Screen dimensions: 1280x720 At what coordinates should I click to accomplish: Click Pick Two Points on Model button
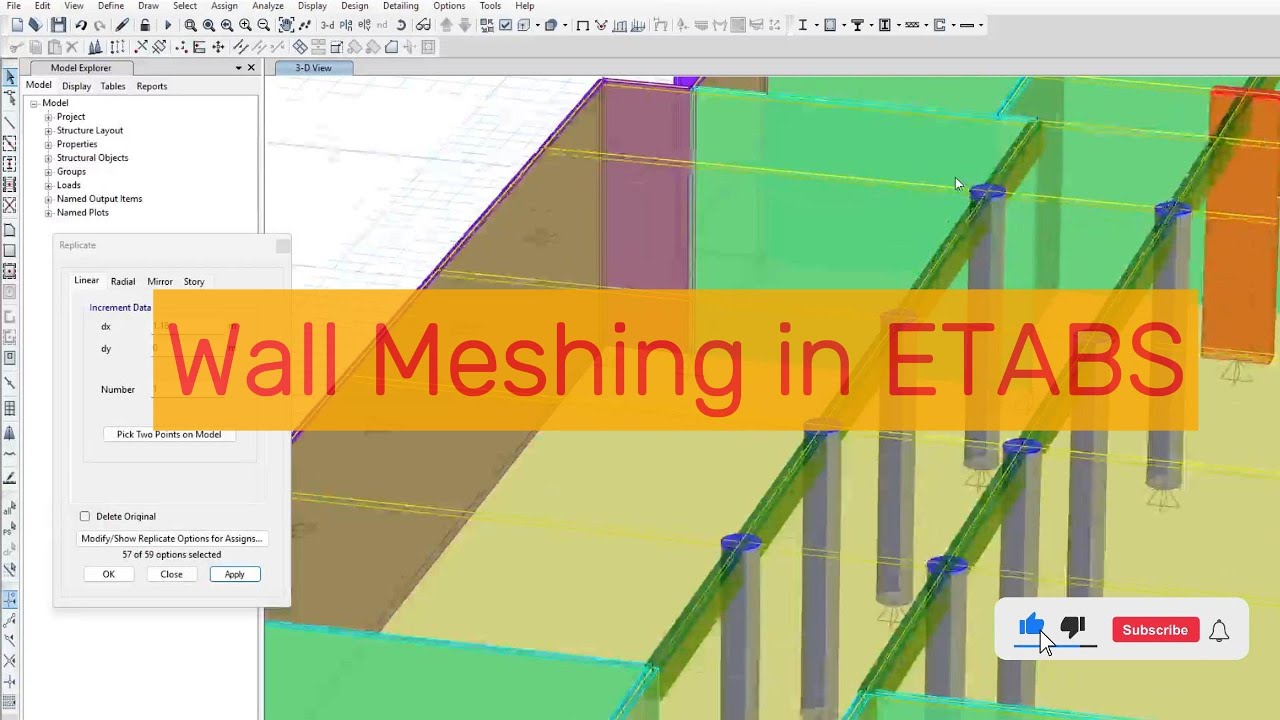click(169, 434)
